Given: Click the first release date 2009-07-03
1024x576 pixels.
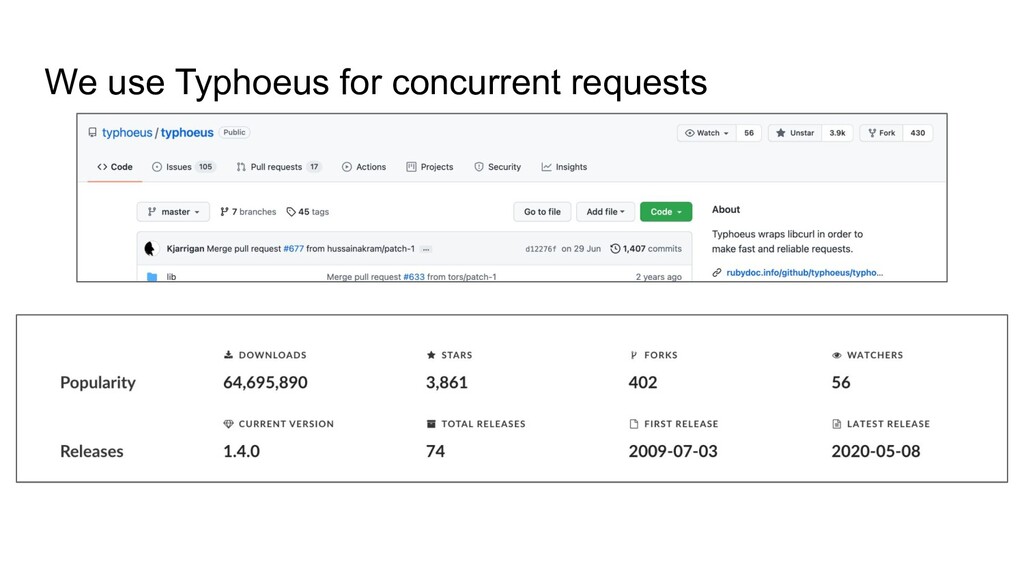Looking at the screenshot, I should point(673,451).
